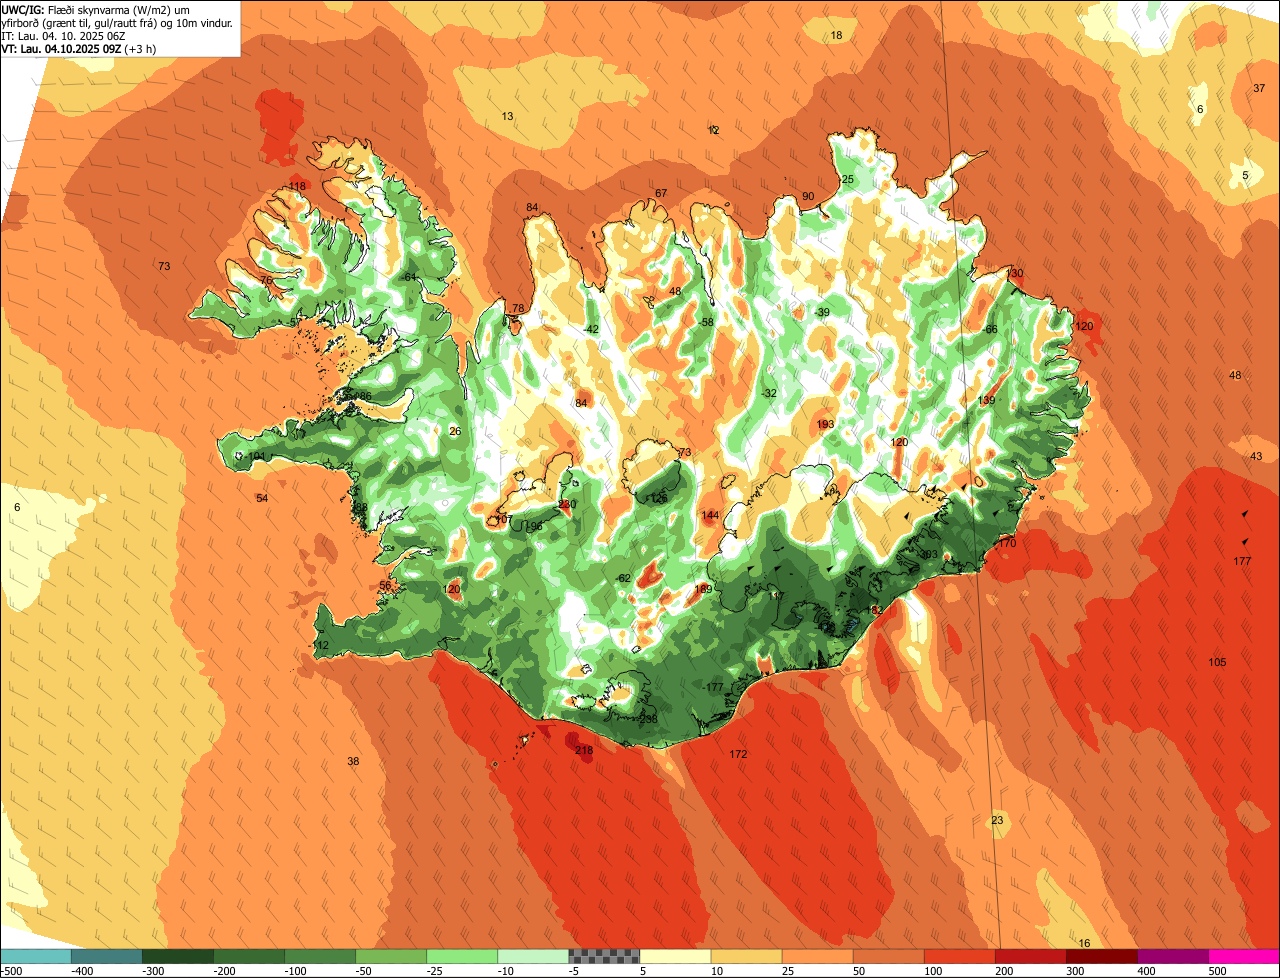Click the map value '62' in south Iceland

pos(625,578)
